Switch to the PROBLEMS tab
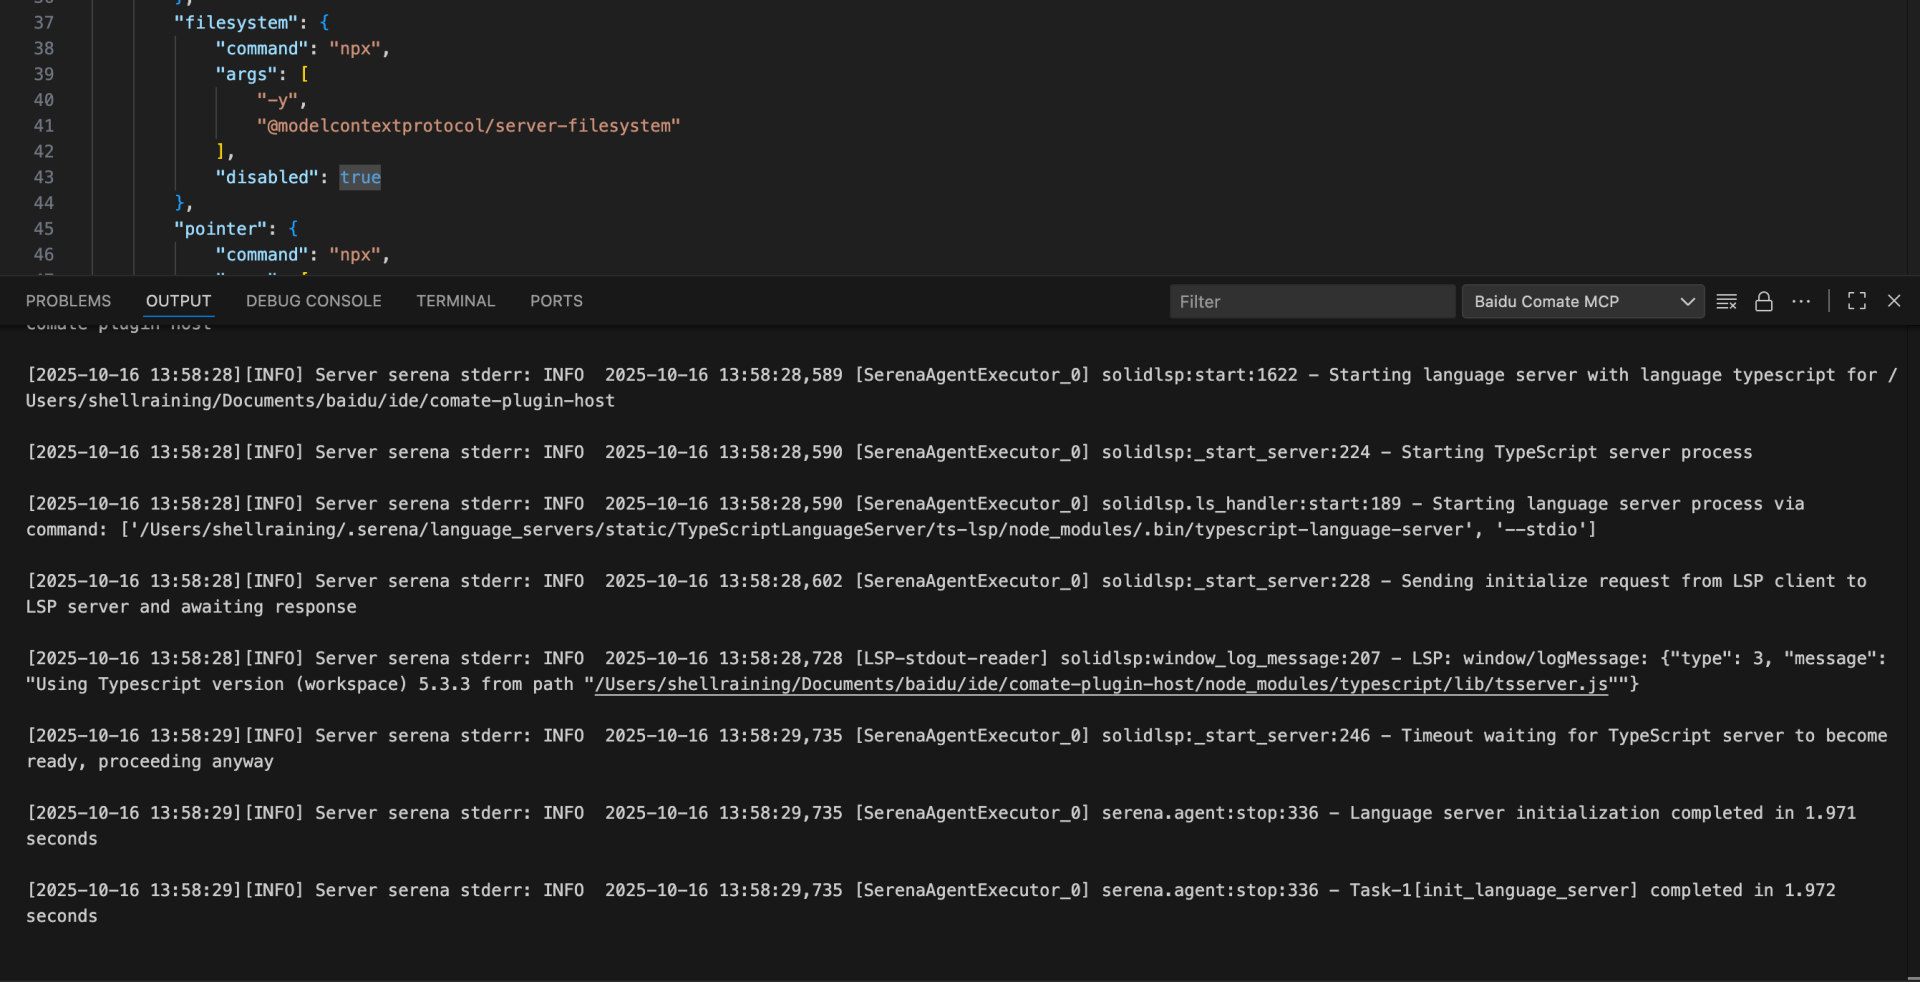 [x=69, y=301]
